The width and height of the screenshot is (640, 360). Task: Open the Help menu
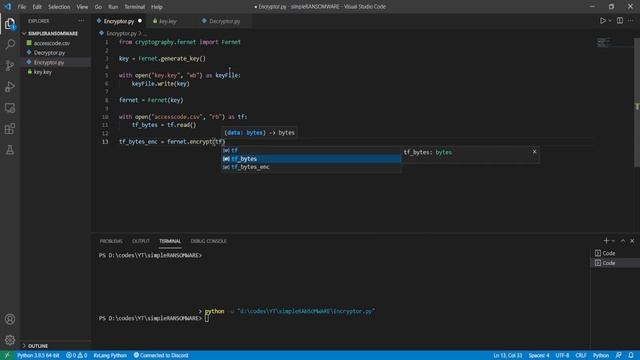click(157, 7)
